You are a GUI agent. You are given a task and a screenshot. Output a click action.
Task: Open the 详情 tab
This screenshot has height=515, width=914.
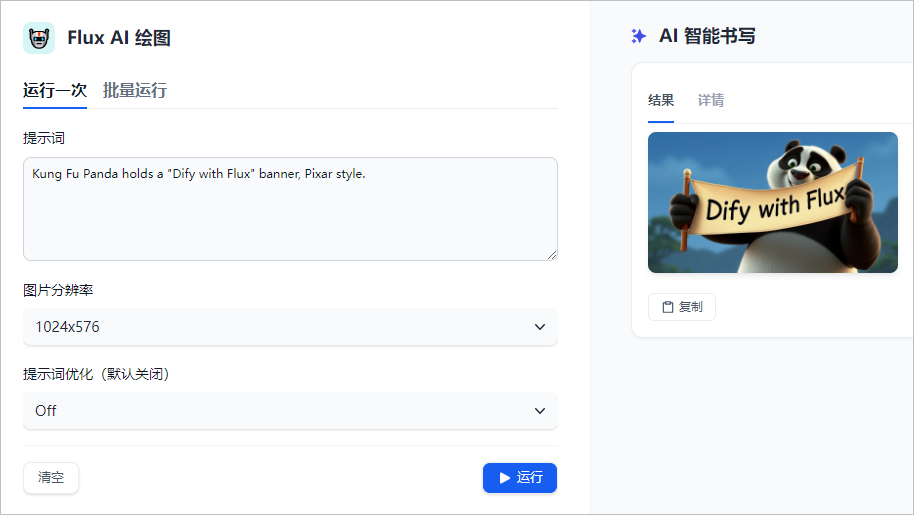[711, 100]
